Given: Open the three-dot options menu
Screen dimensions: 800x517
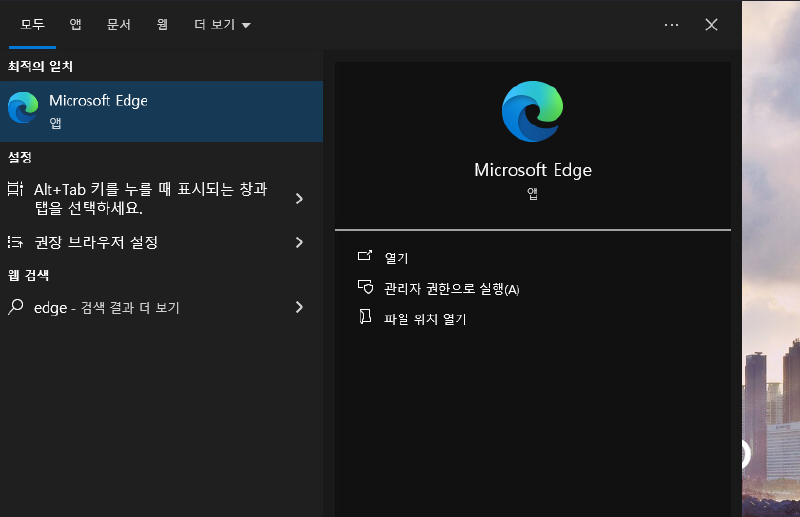Looking at the screenshot, I should pos(671,24).
